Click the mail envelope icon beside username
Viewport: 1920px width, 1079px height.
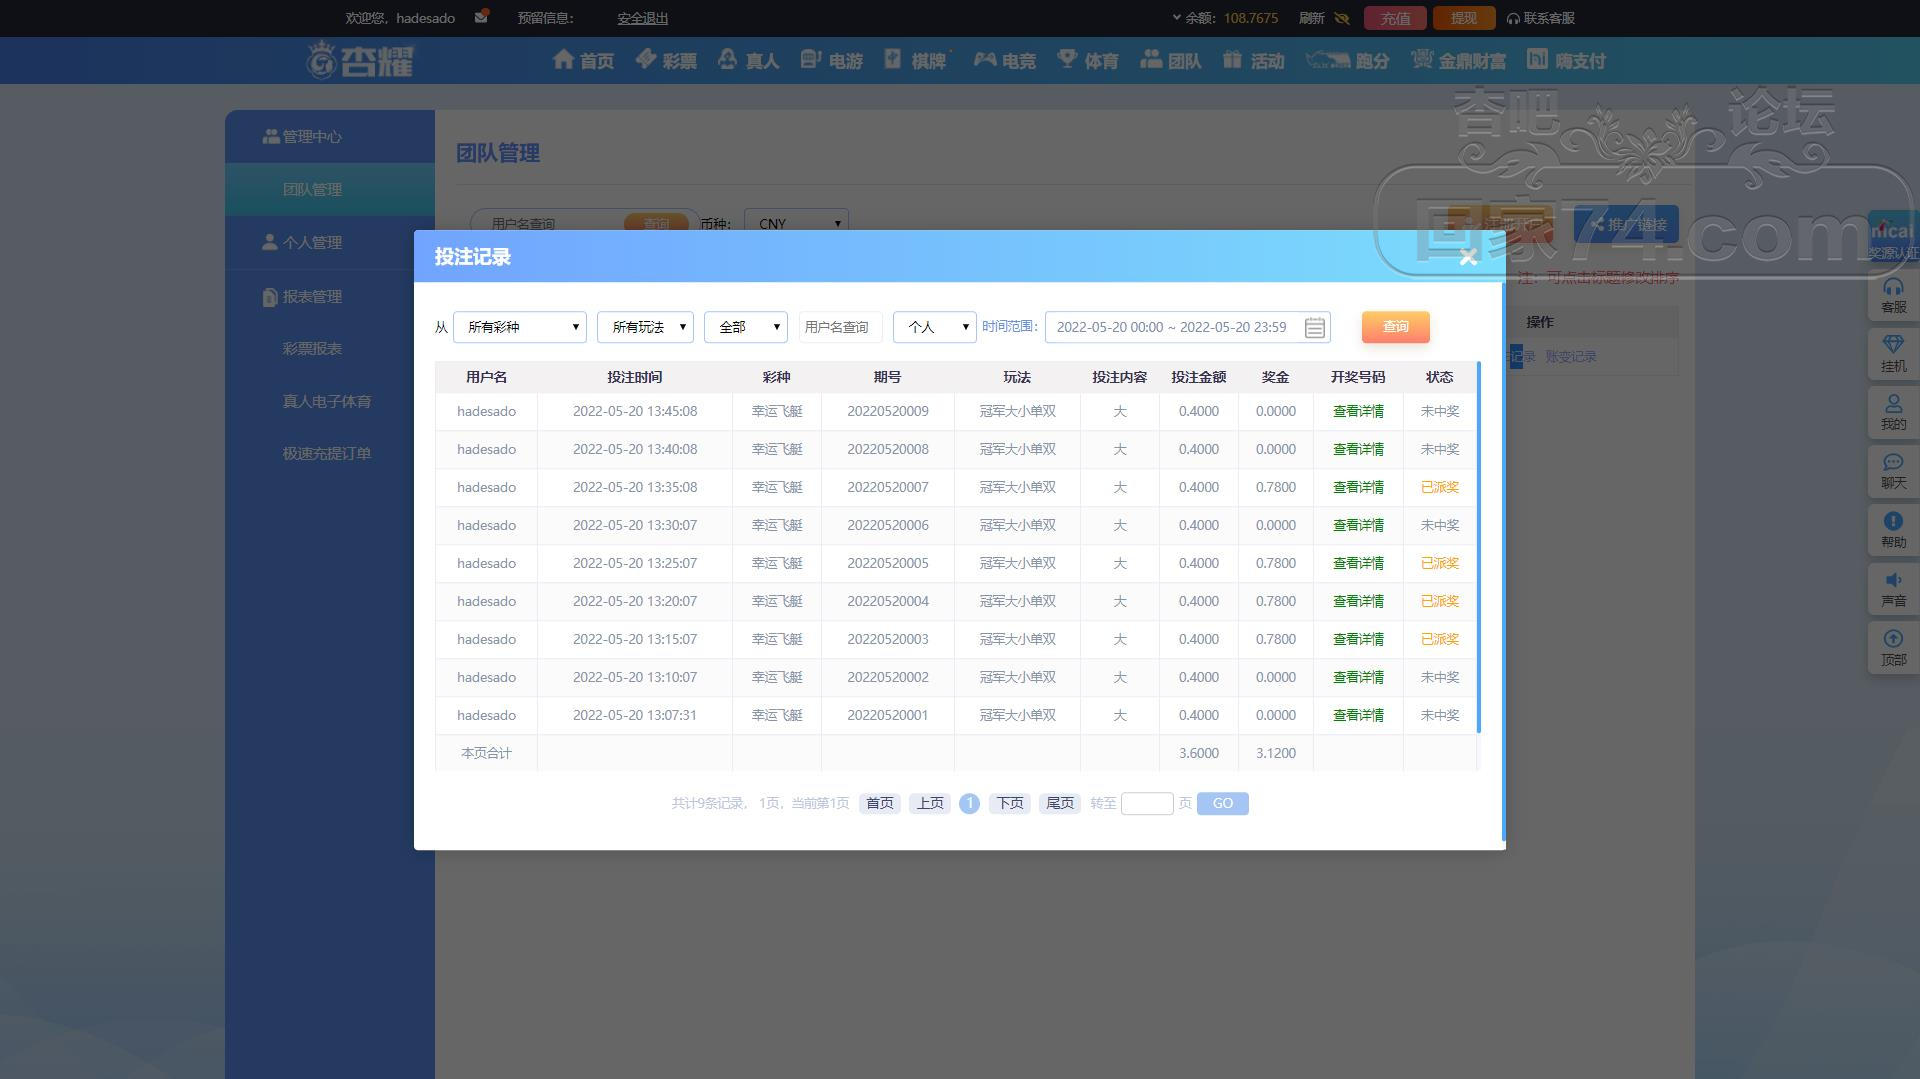pyautogui.click(x=481, y=17)
